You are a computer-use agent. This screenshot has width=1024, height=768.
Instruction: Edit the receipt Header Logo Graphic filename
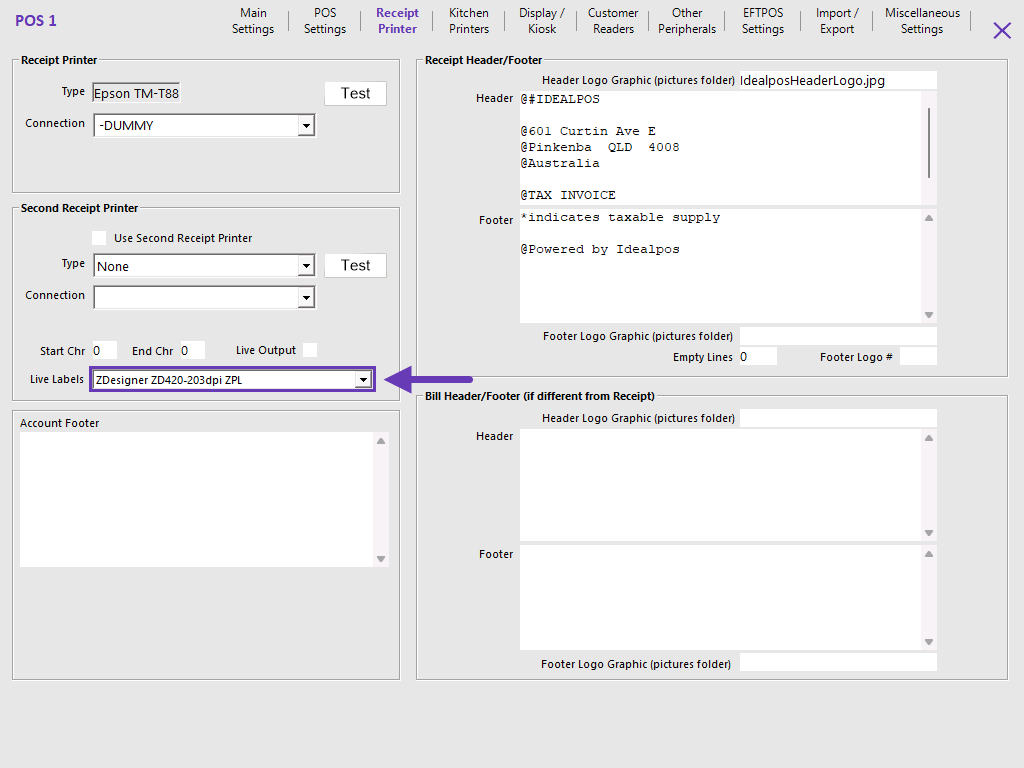pos(838,80)
